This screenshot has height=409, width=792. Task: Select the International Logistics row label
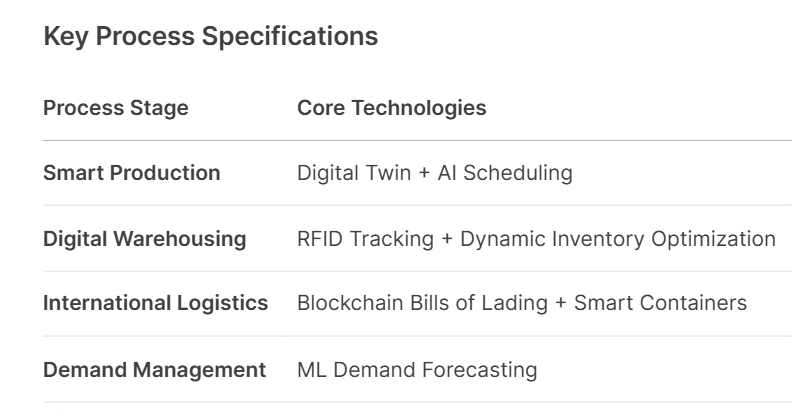(x=155, y=304)
